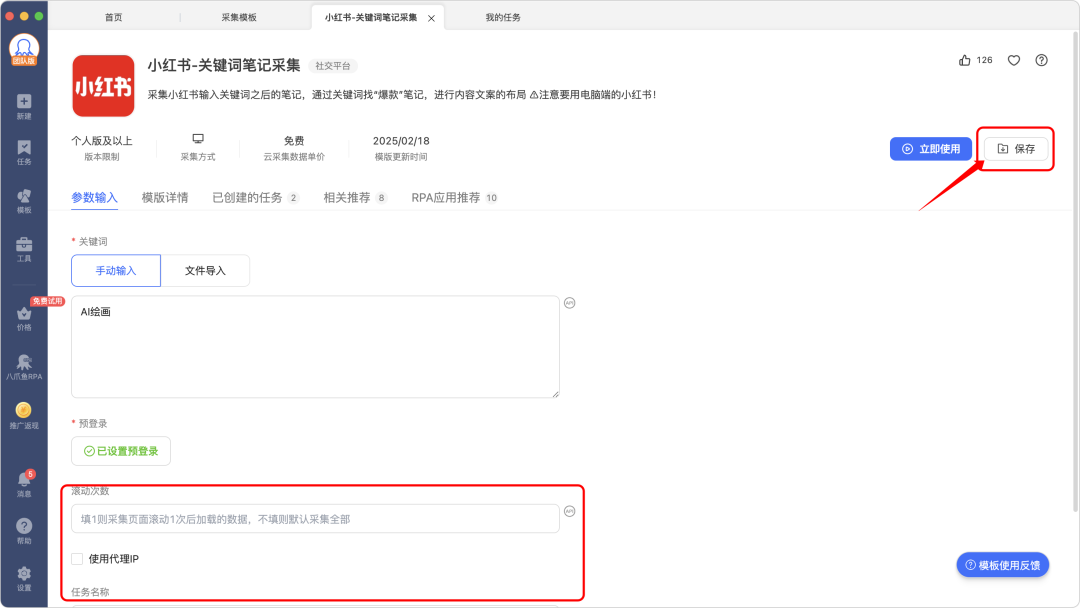Open the 消息 bell notifications icon
Screen dimensions: 1080x608
click(24, 484)
